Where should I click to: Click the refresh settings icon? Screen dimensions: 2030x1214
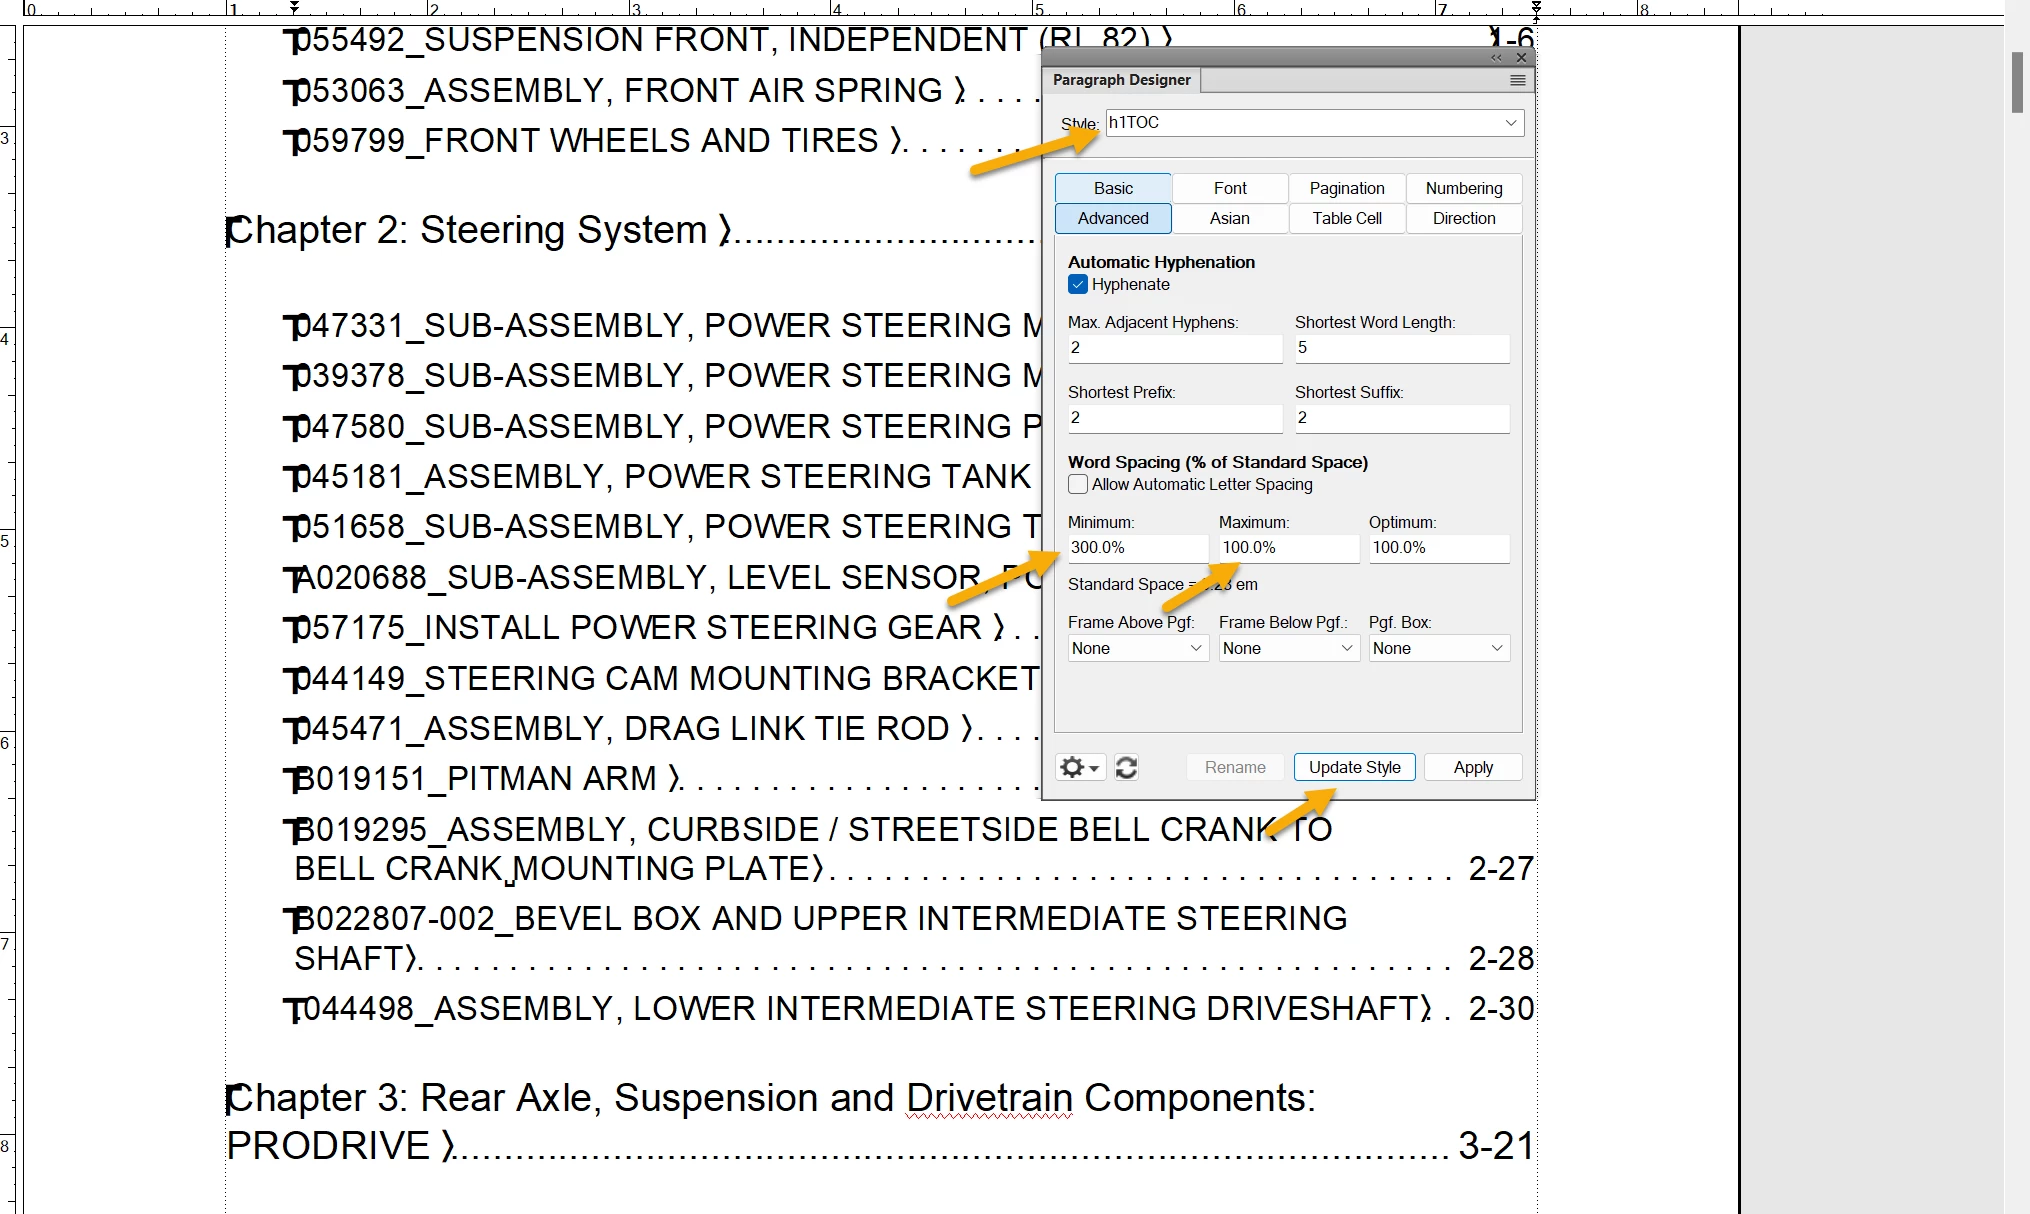click(x=1126, y=767)
